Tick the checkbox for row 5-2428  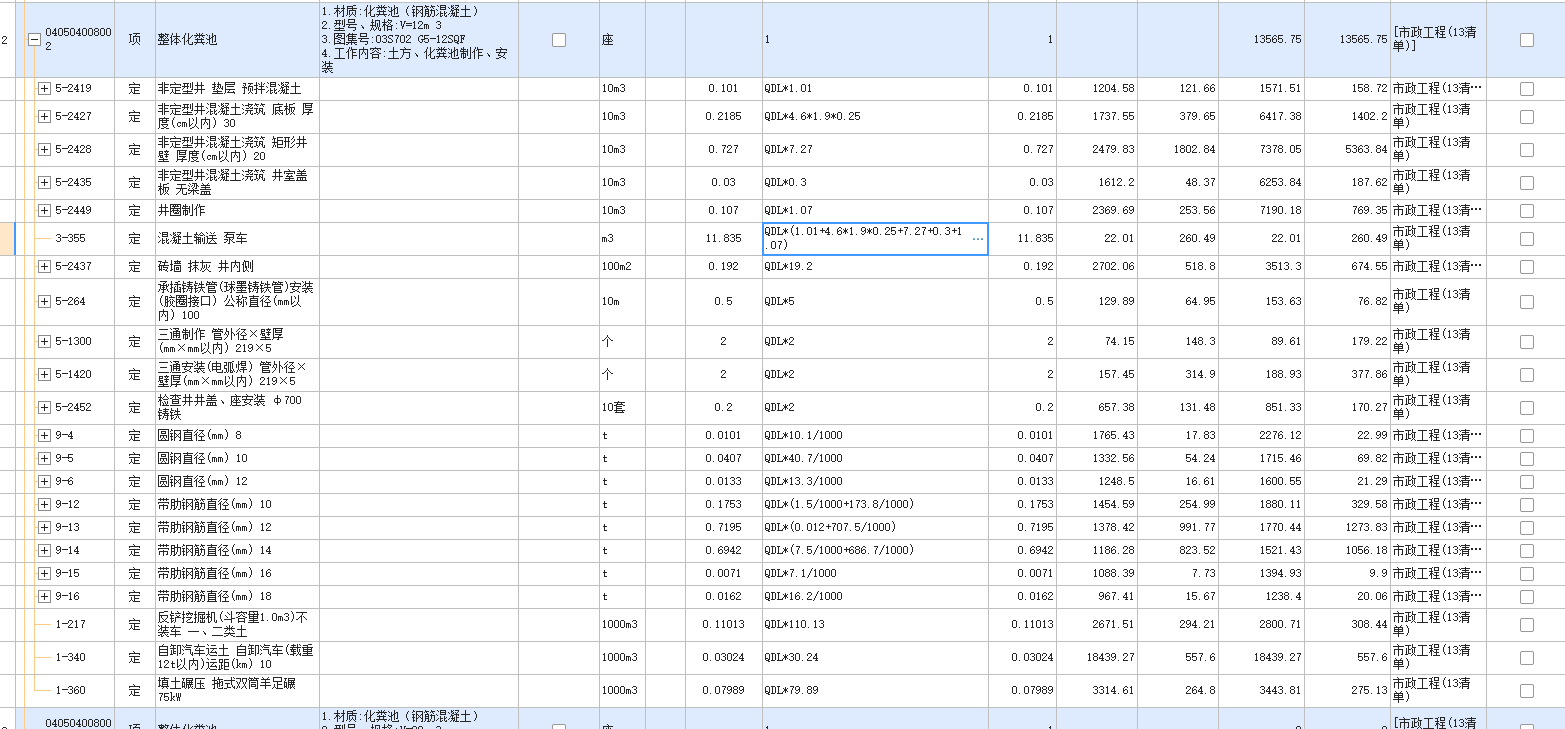click(1526, 150)
